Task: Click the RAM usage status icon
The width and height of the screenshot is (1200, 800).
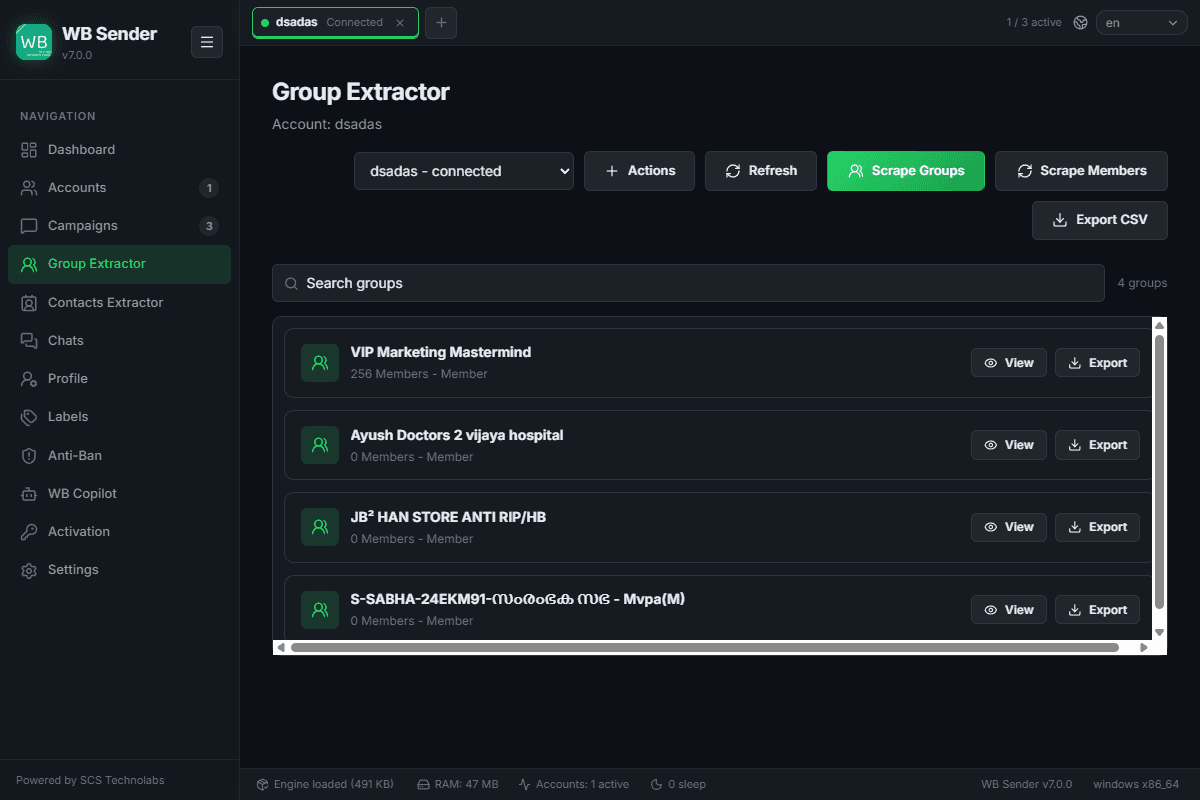Action: click(423, 784)
